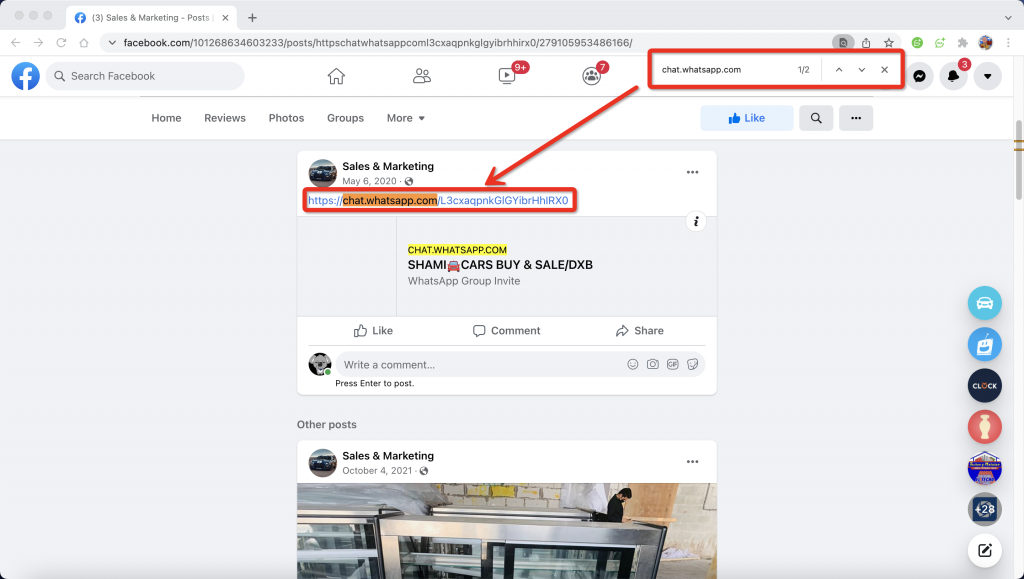Open the Watch video icon with 9+ badge
The width and height of the screenshot is (1024, 579).
coord(507,76)
